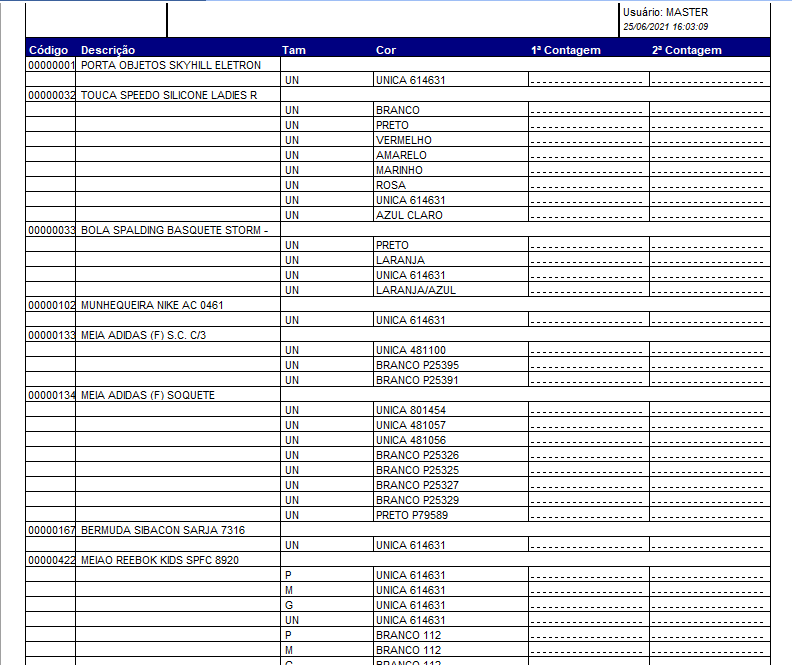The height and width of the screenshot is (666, 792).
Task: Click 1ª Contagem blank for UNICA 481100
Action: tap(588, 350)
